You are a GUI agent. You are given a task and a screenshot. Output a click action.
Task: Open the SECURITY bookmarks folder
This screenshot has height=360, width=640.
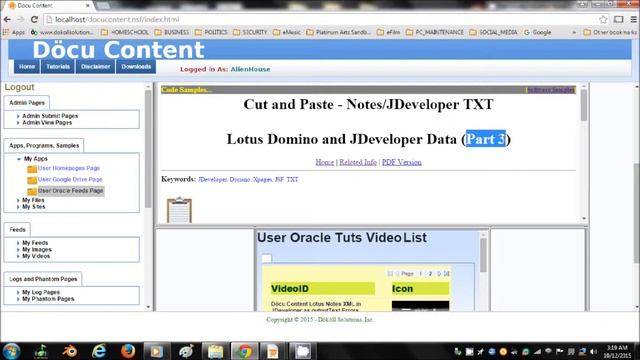pyautogui.click(x=250, y=32)
